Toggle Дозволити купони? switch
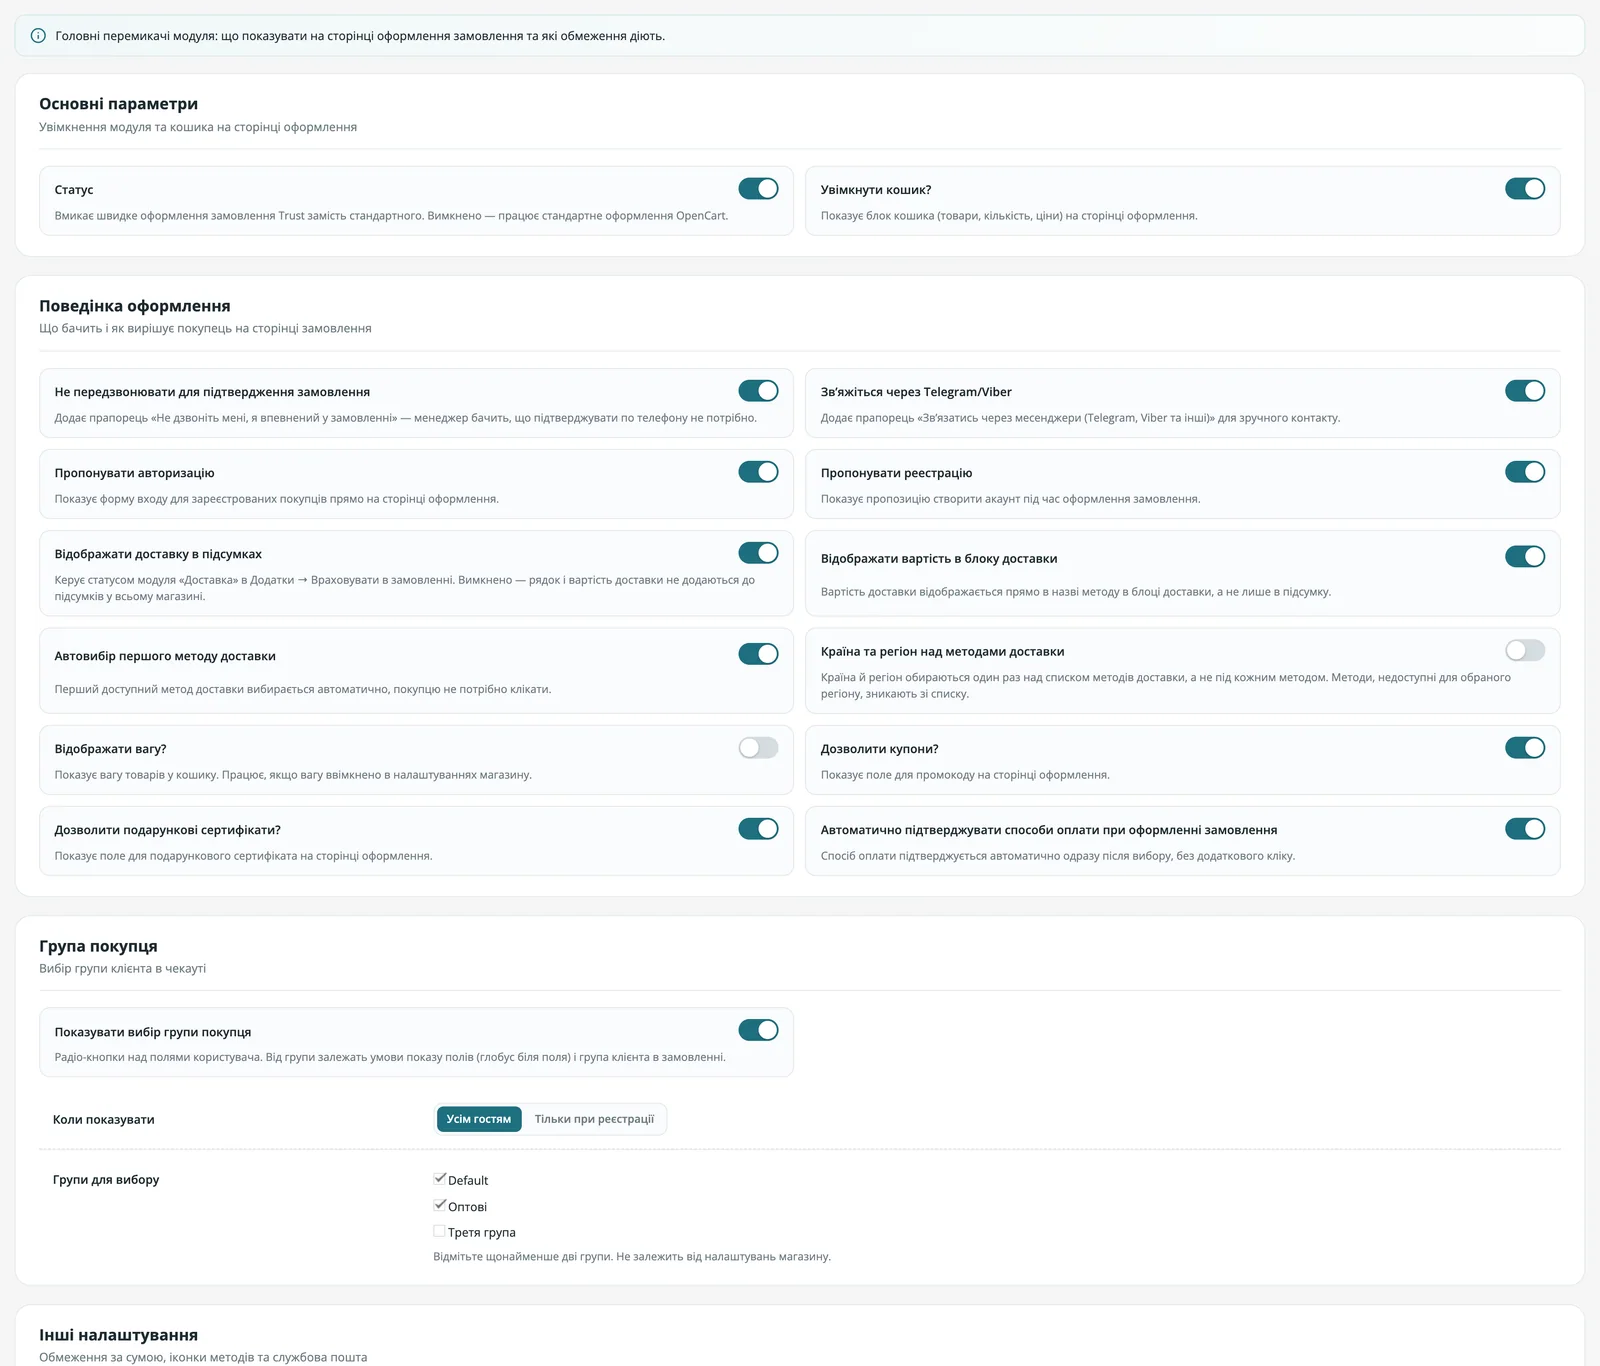Viewport: 1600px width, 1366px height. pos(1525,748)
